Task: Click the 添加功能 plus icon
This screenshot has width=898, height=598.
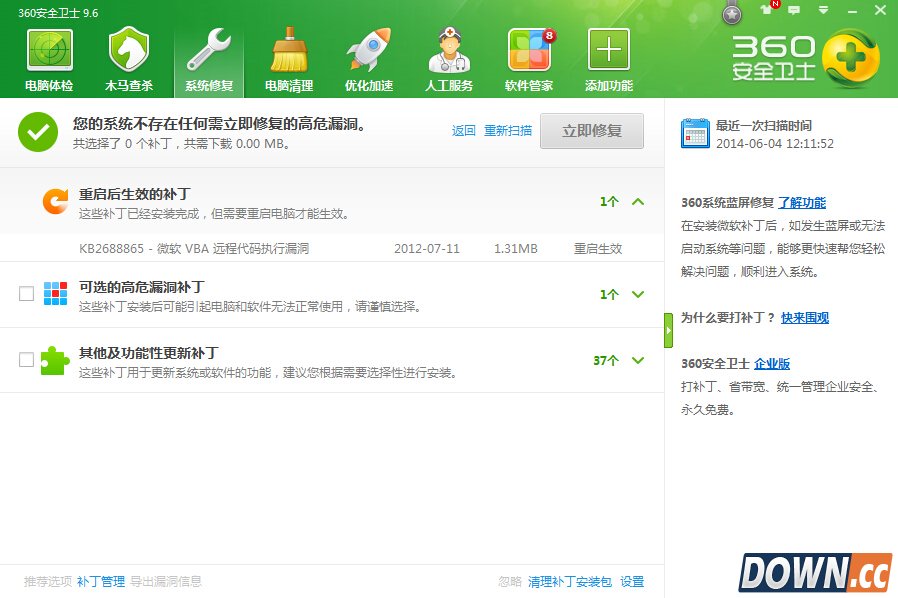Action: click(x=609, y=50)
